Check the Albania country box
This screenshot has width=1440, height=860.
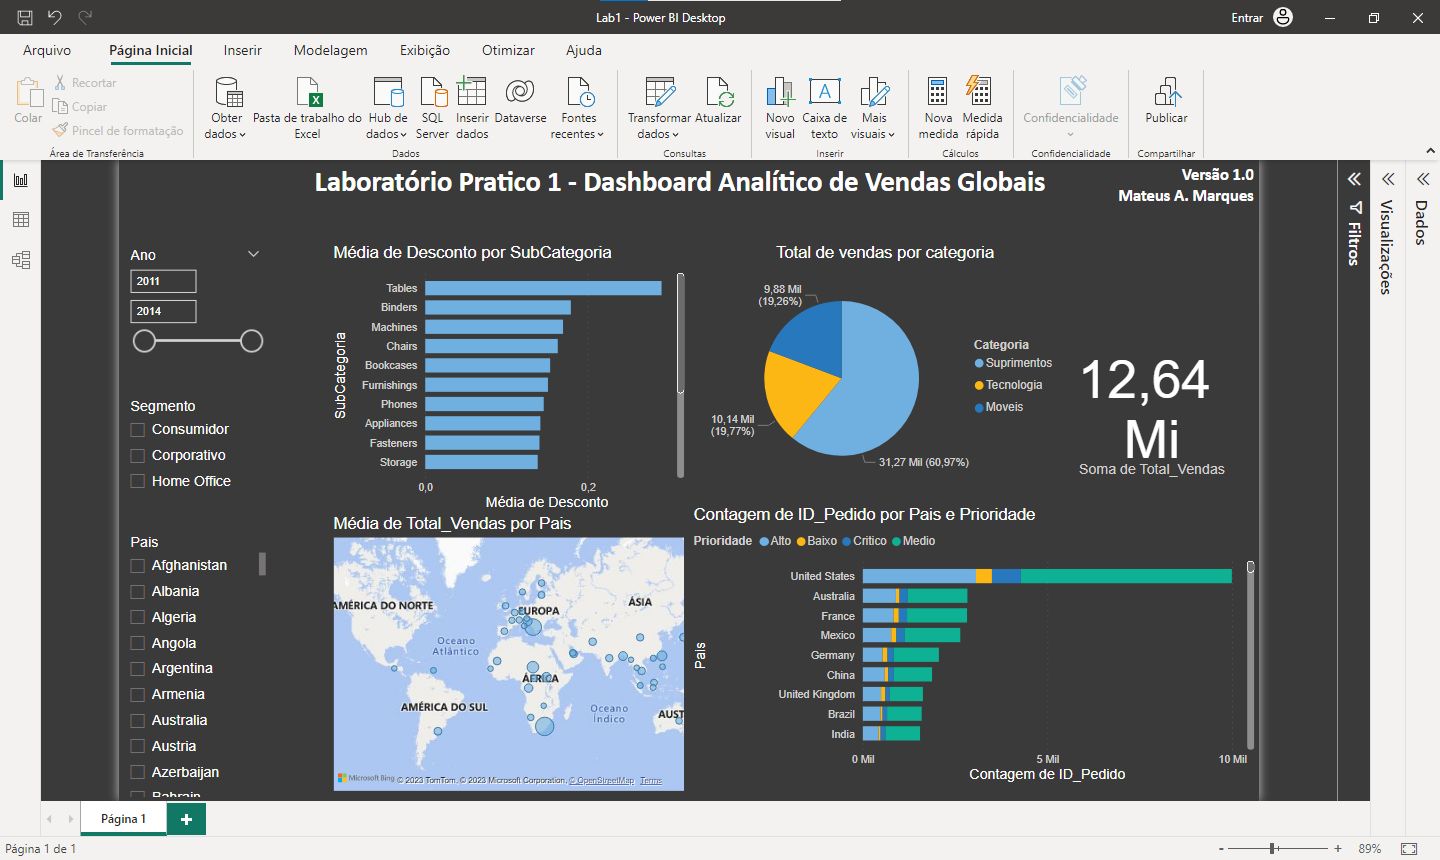[138, 592]
